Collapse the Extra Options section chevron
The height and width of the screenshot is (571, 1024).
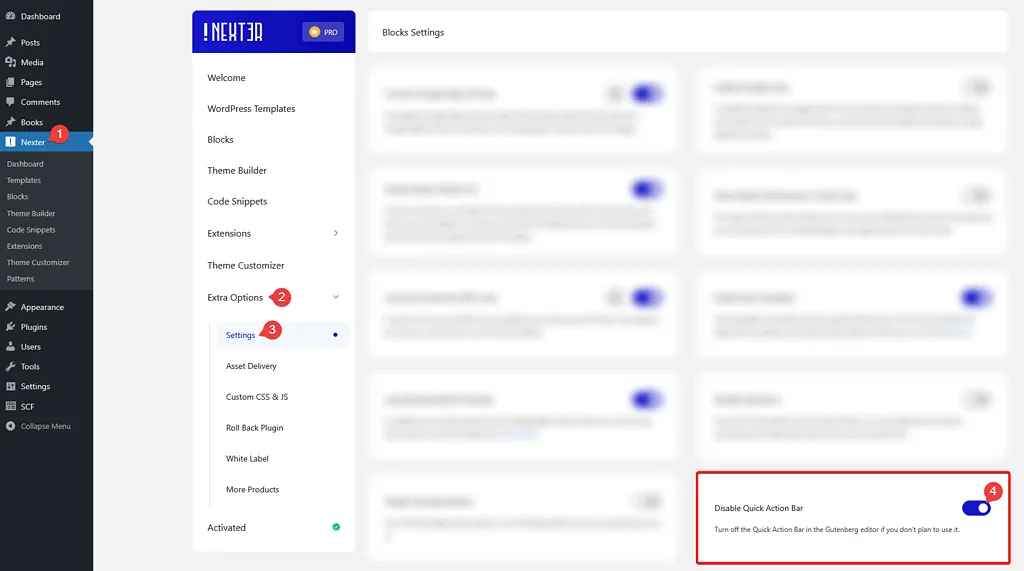coord(335,297)
